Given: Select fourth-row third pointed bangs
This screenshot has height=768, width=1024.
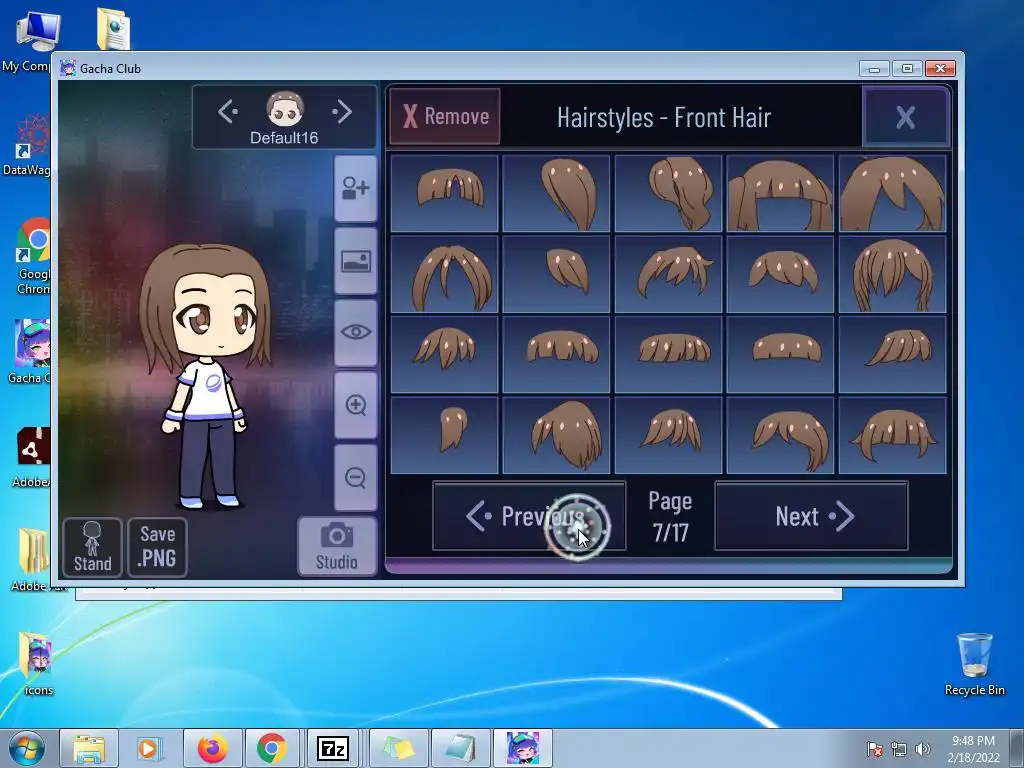Looking at the screenshot, I should tap(668, 436).
